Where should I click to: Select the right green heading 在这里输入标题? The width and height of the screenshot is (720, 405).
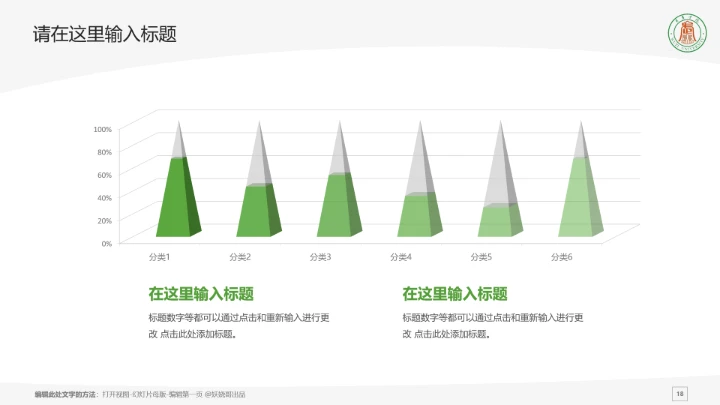click(x=455, y=294)
